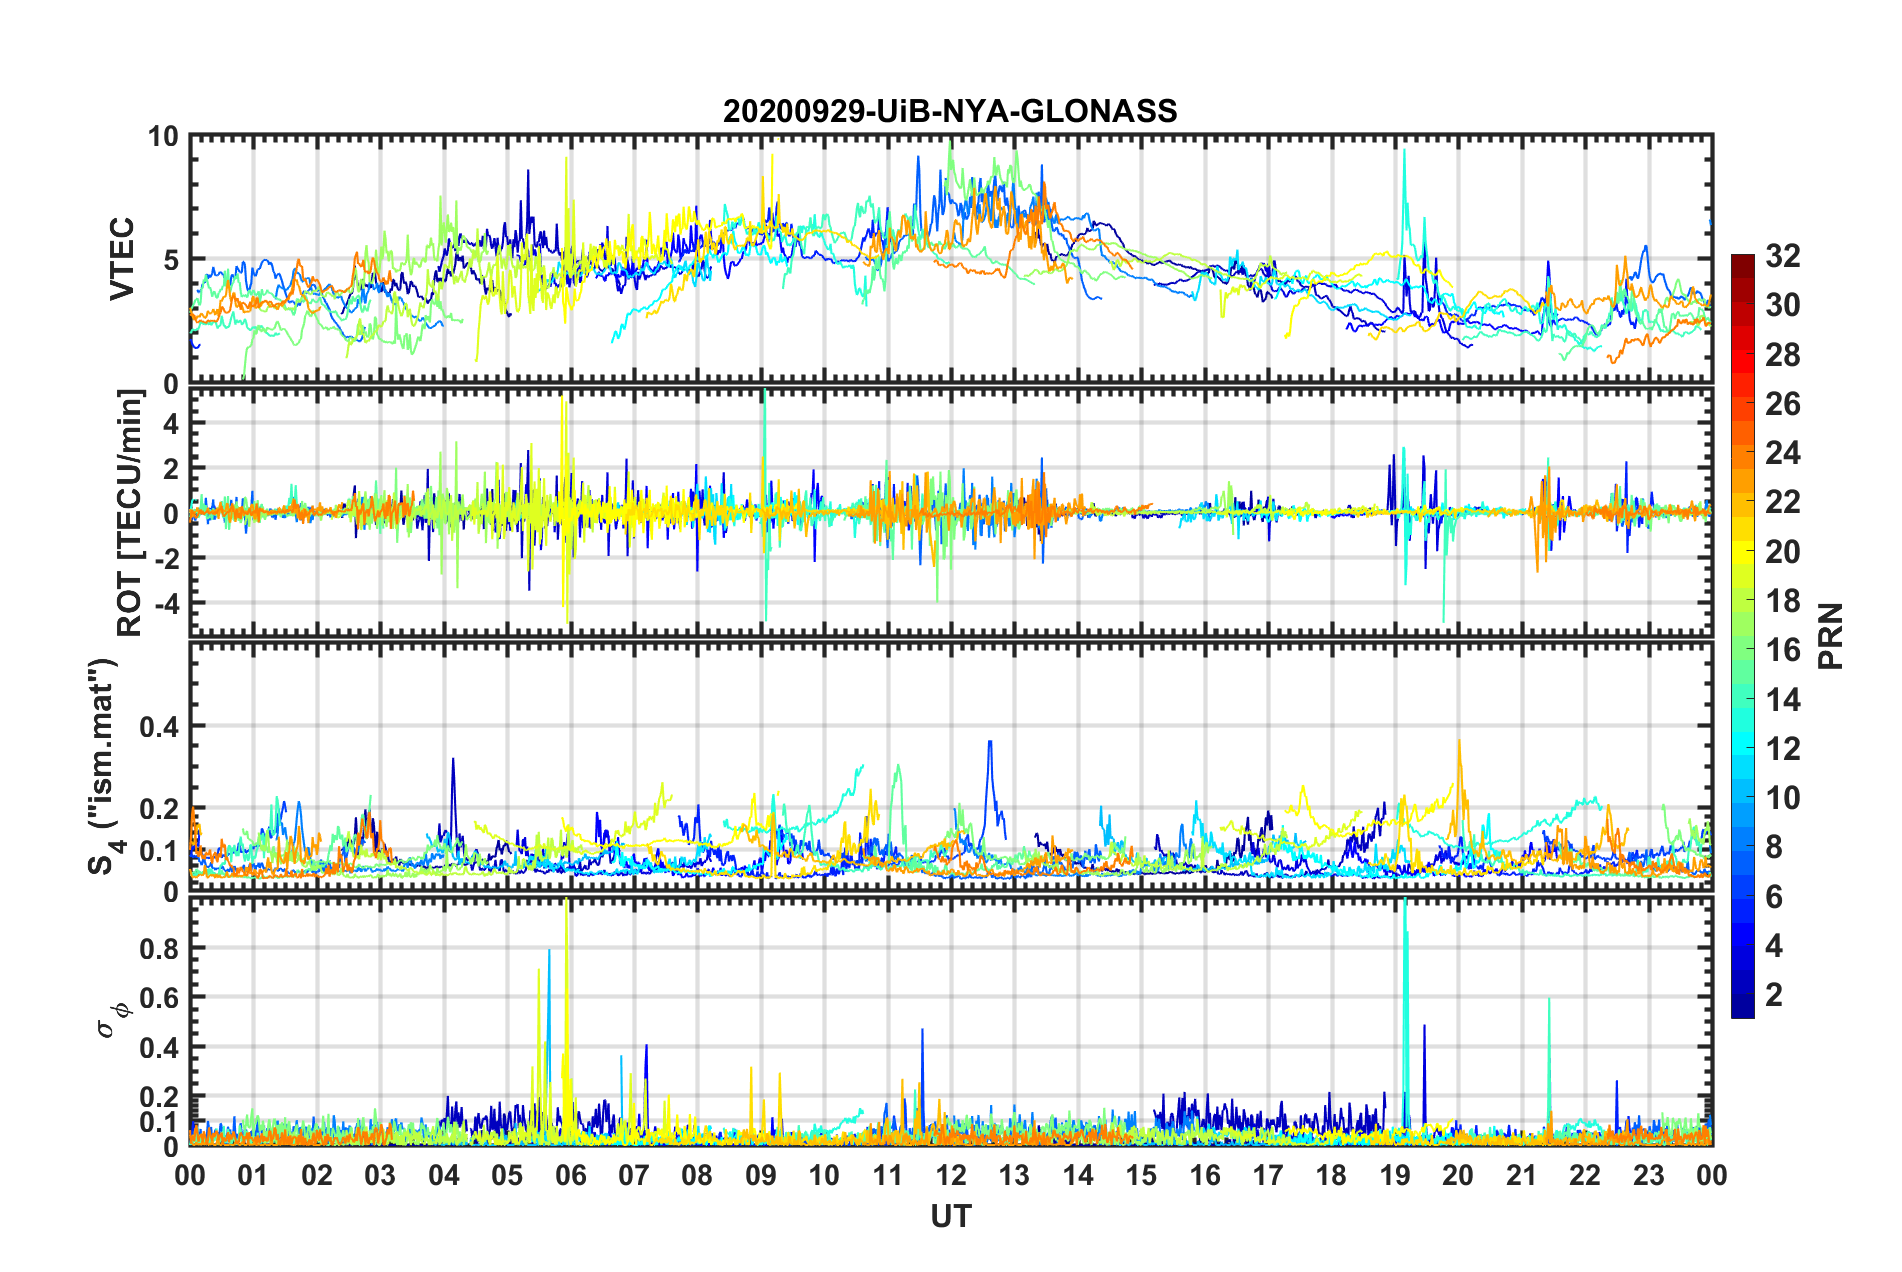Select the VTEC y-axis label

tap(121, 260)
